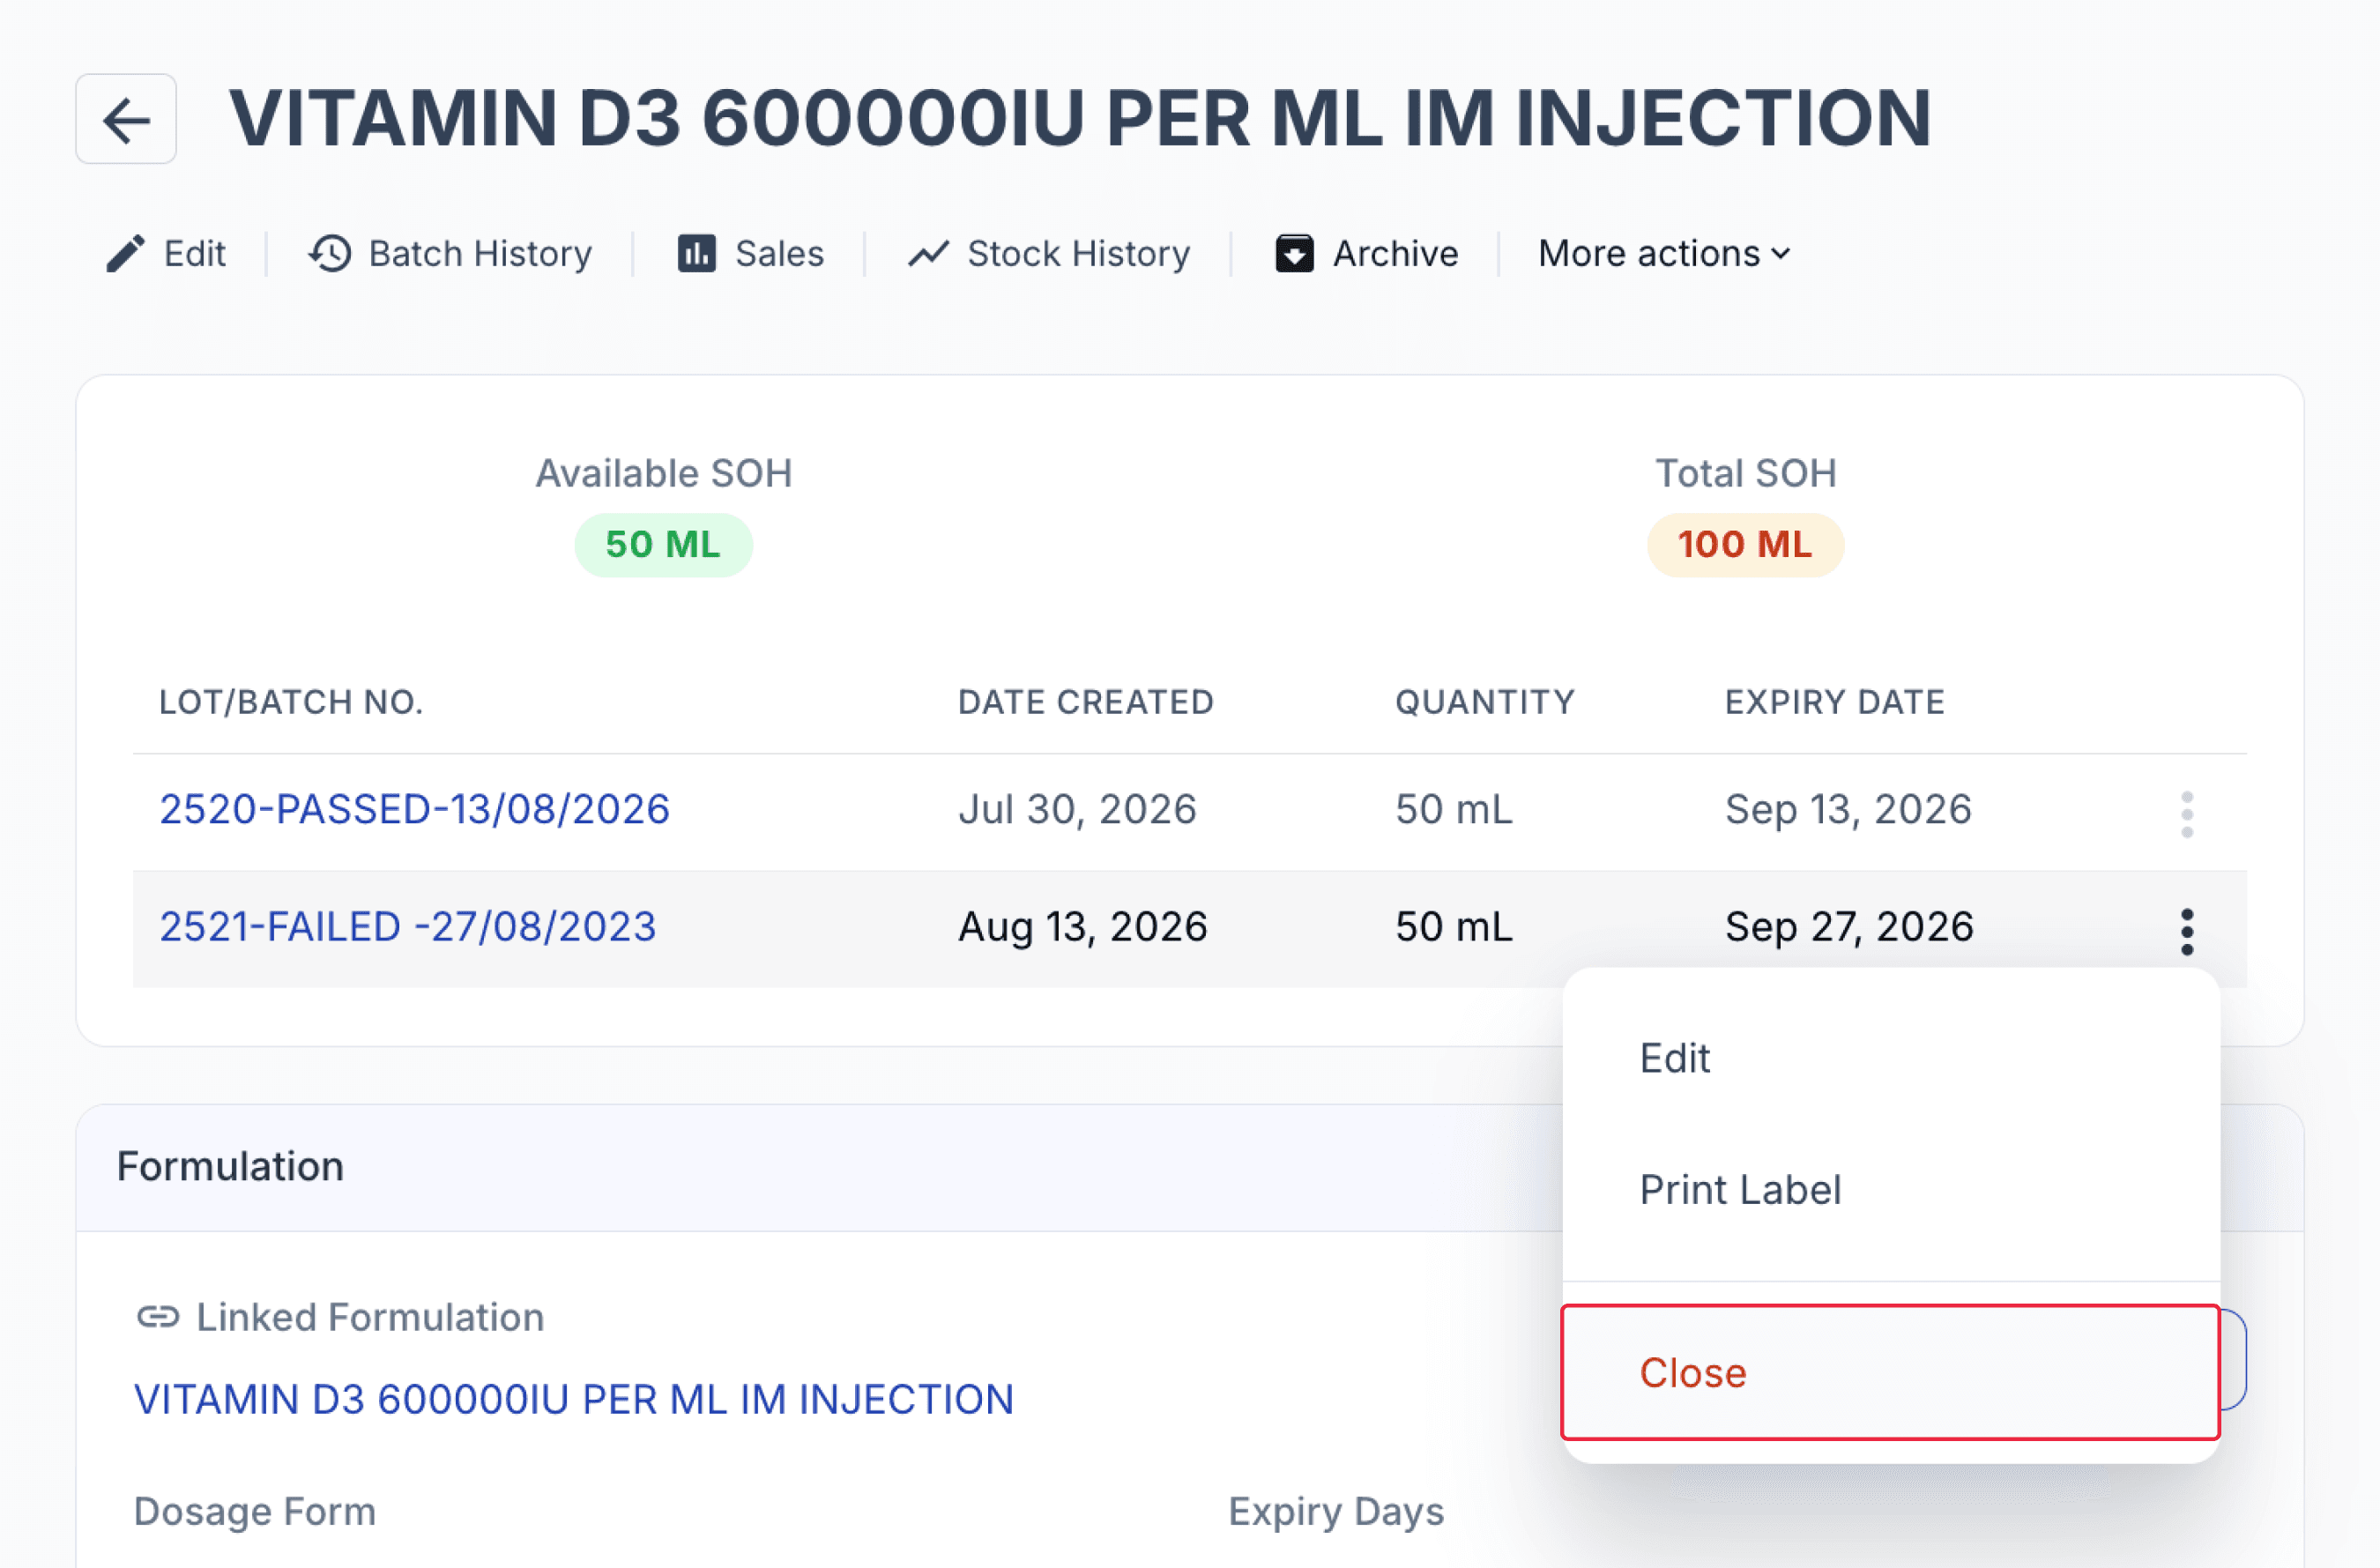Click the EXPIRY DATE column header

click(x=1835, y=702)
